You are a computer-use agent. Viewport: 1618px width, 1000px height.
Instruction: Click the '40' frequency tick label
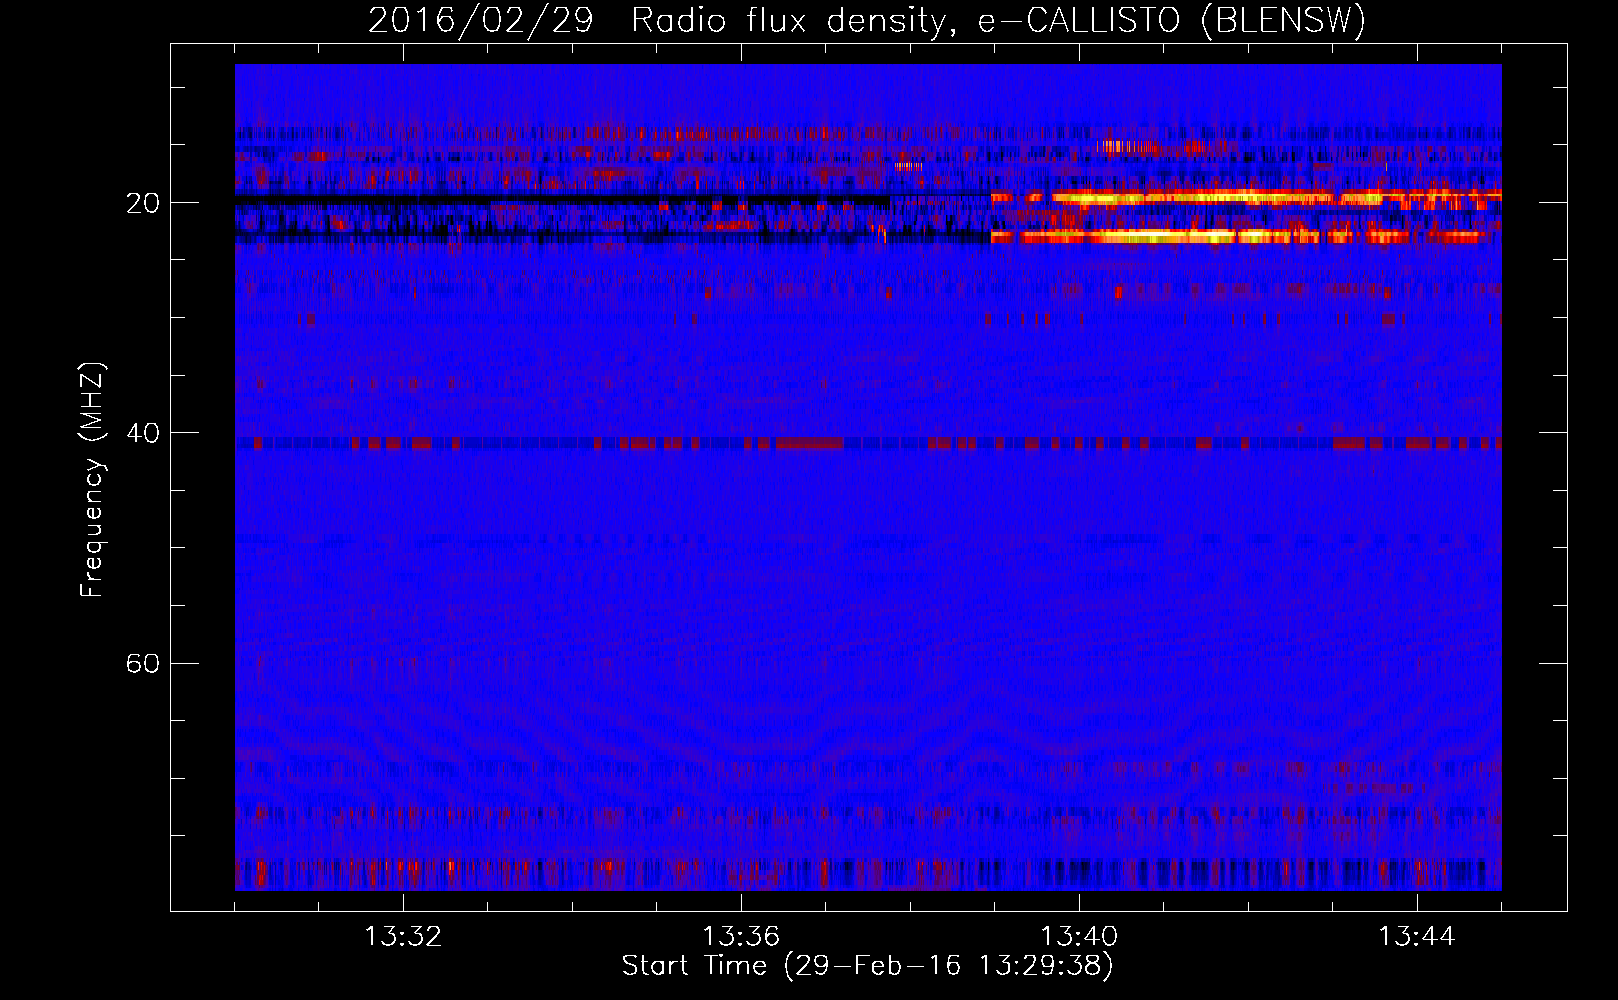click(x=143, y=433)
